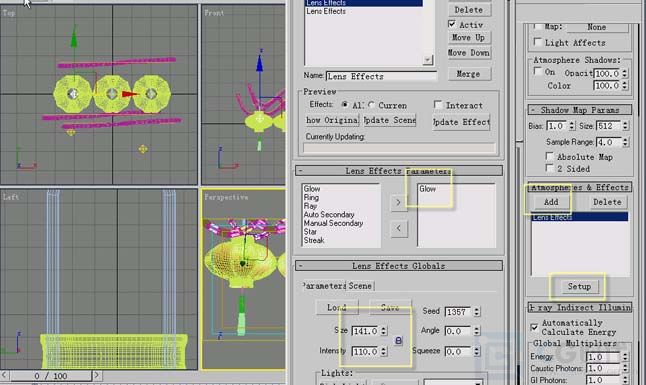Toggle the Map checkbox next to None

[x=538, y=26]
